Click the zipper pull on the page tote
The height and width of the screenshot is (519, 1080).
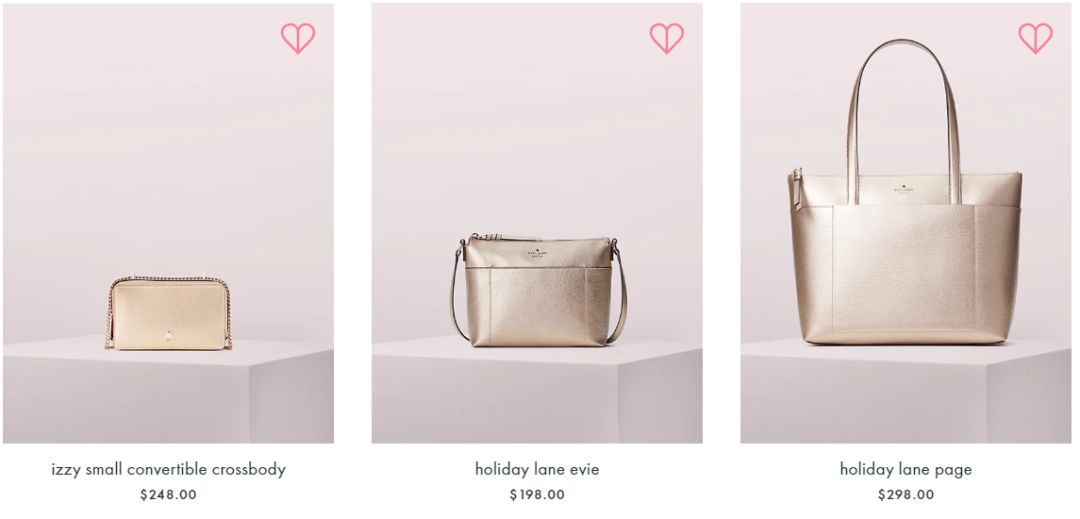(x=799, y=189)
